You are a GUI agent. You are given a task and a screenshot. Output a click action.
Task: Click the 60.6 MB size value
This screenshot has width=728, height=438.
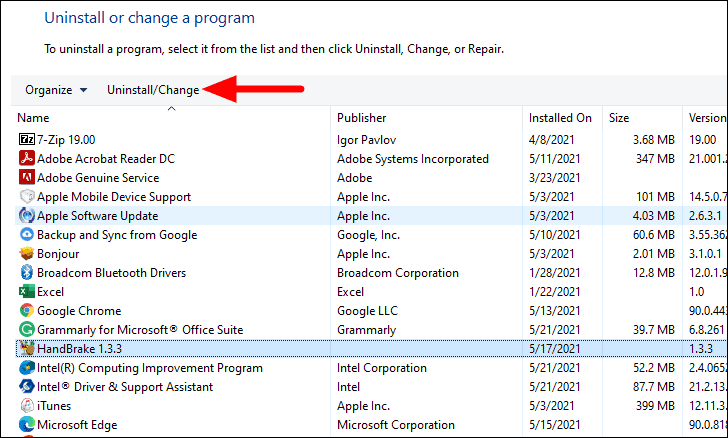coord(654,235)
